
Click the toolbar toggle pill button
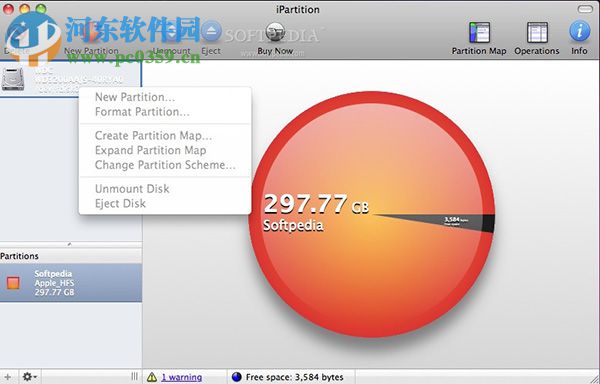585,9
